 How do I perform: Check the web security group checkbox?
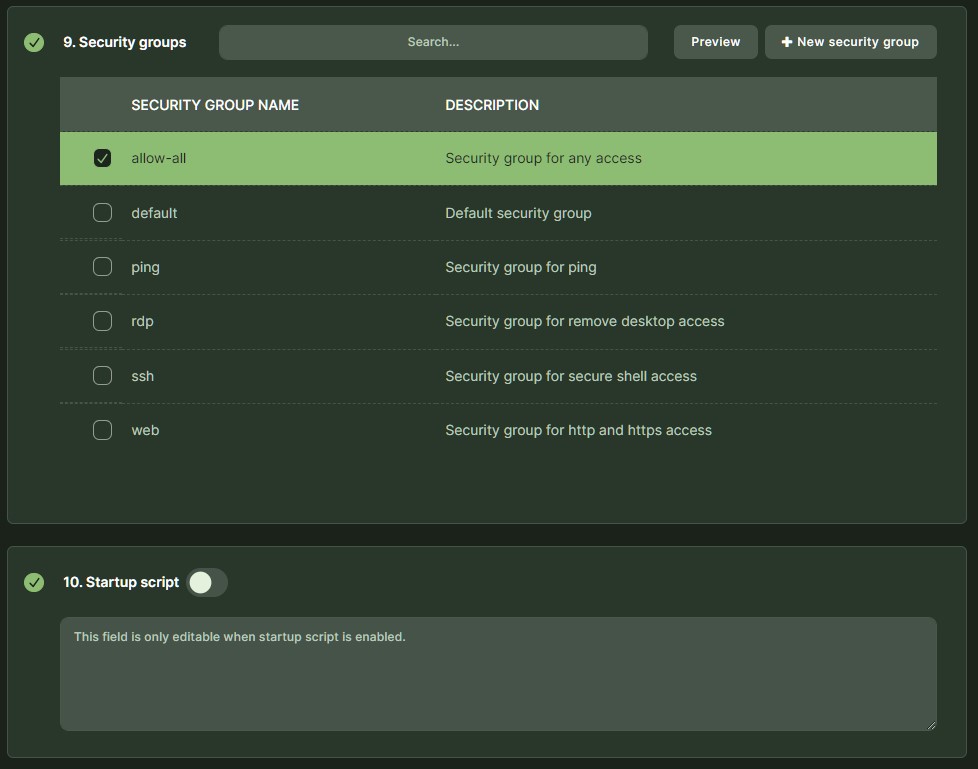point(102,430)
